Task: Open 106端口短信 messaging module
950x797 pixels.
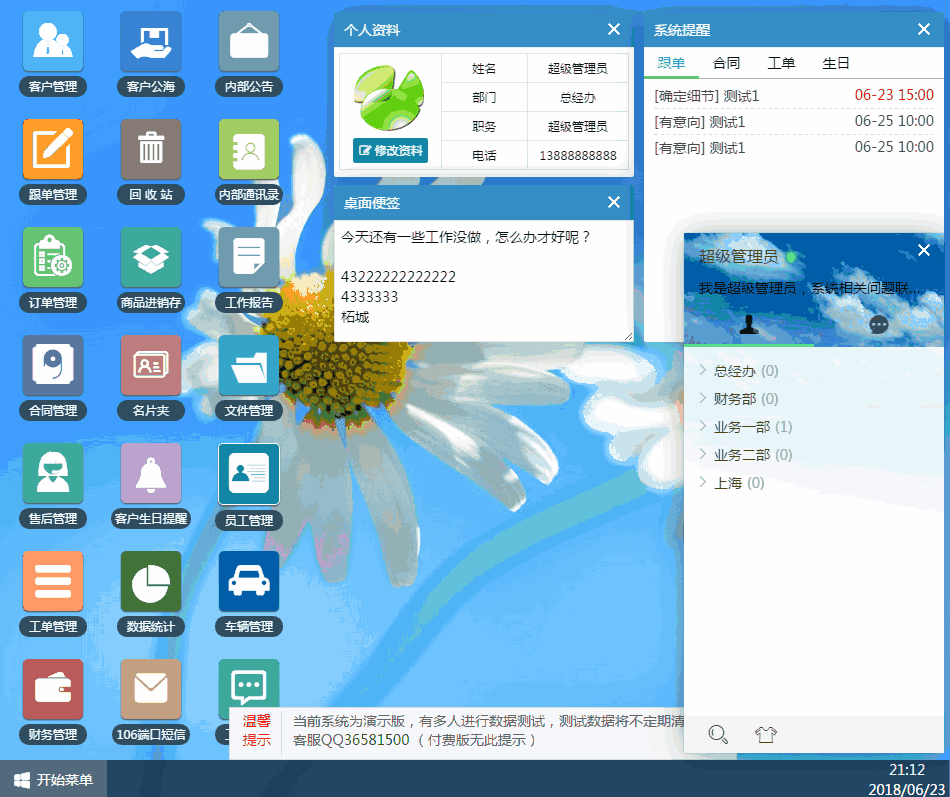Action: [150, 689]
